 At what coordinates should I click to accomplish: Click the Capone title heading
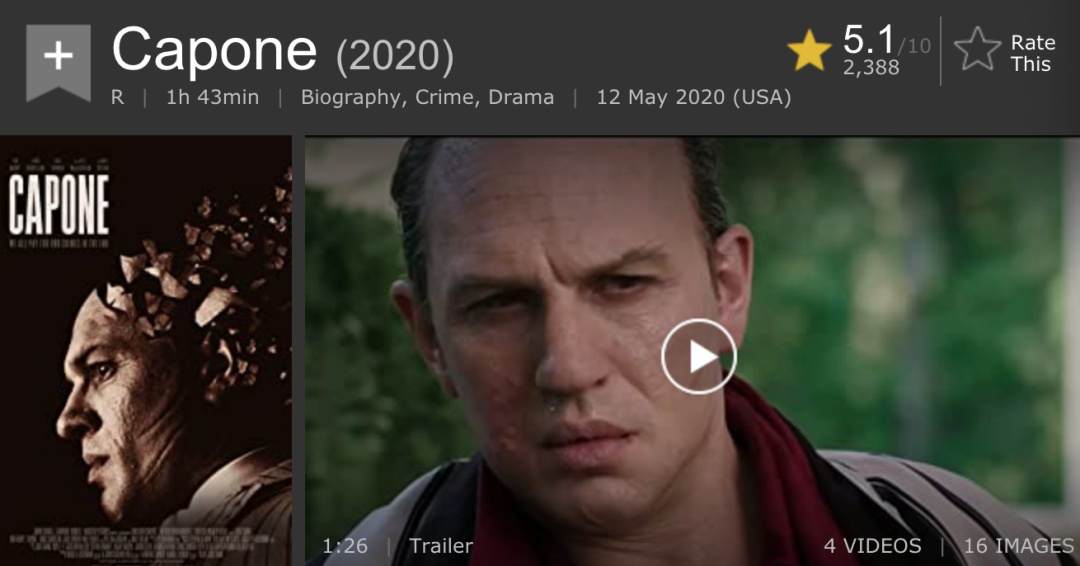point(214,50)
